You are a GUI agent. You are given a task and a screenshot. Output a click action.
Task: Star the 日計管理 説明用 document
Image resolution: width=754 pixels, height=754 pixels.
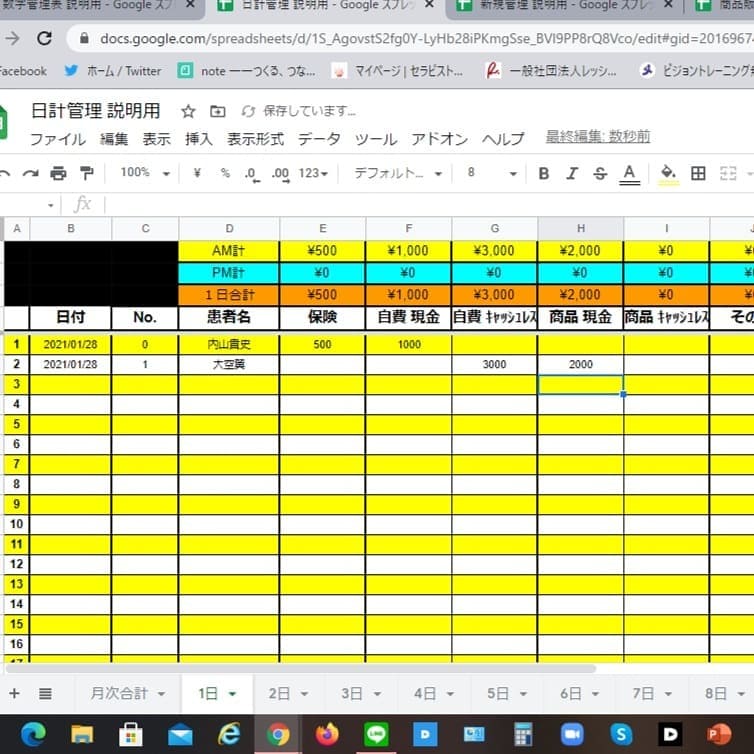click(x=188, y=112)
